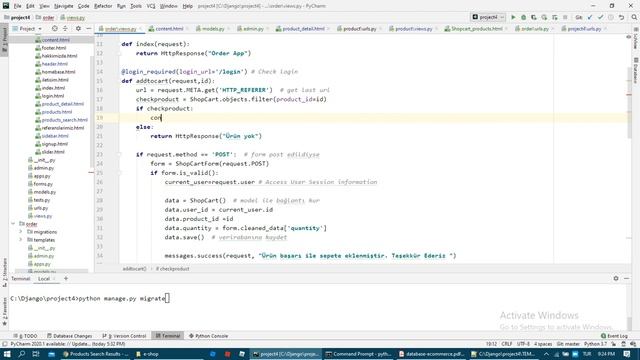Image resolution: width=640 pixels, height=360 pixels.
Task: Open the Navigate menu
Action: [63, 6]
